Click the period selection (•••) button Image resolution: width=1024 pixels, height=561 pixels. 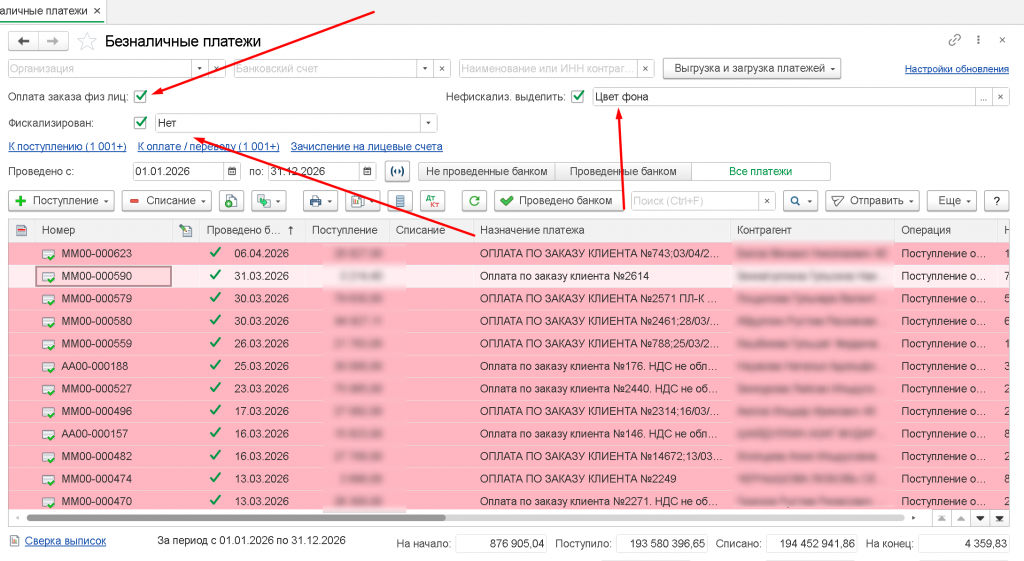397,172
